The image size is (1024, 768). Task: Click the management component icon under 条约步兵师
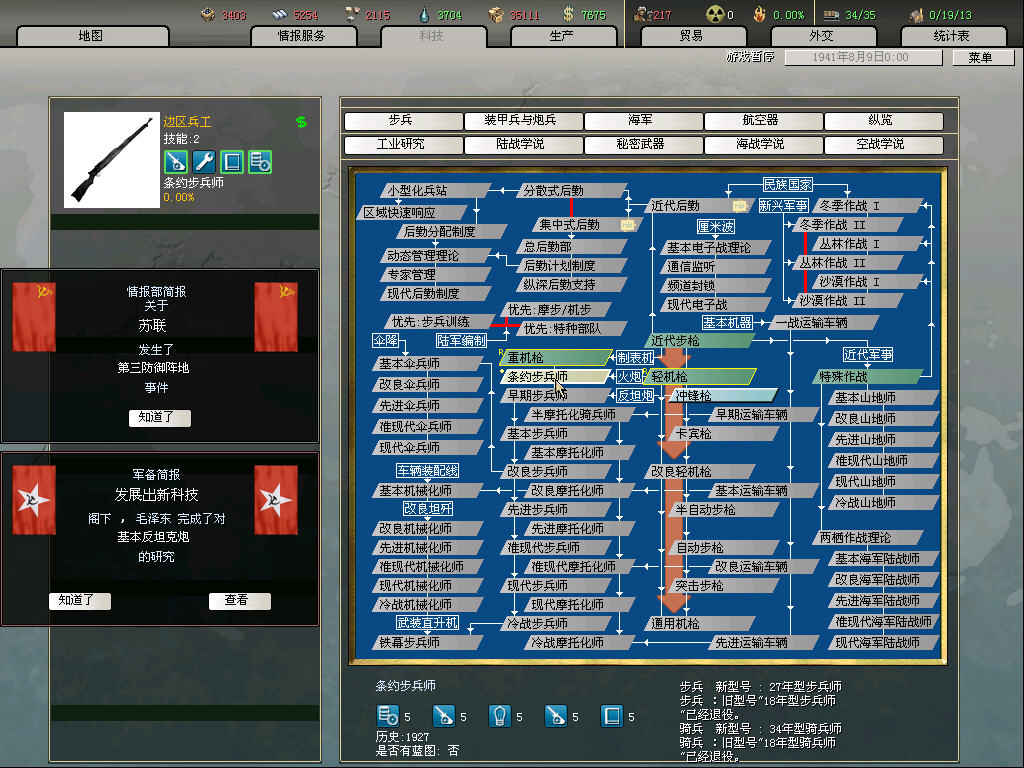(x=388, y=716)
